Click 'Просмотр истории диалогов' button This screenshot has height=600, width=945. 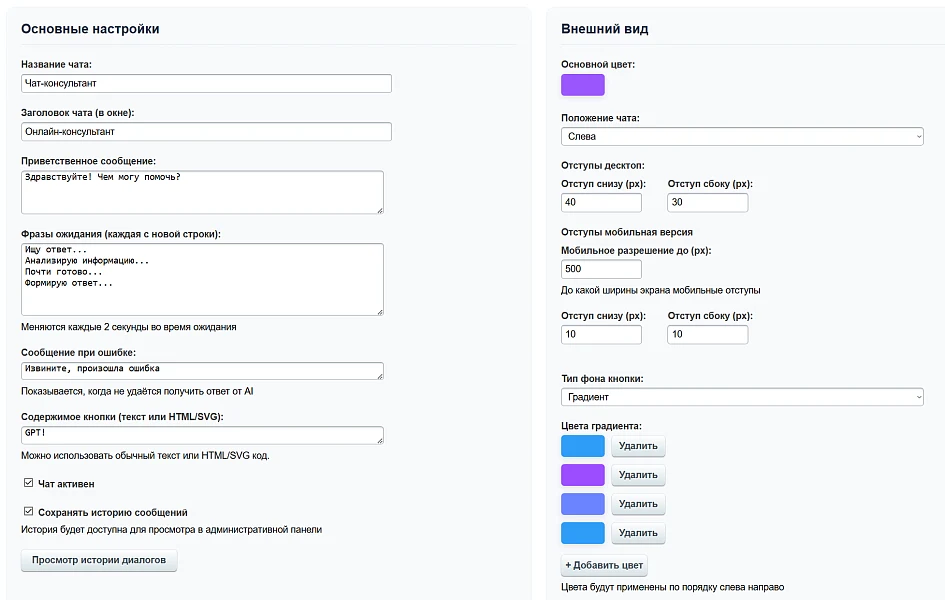[99, 560]
